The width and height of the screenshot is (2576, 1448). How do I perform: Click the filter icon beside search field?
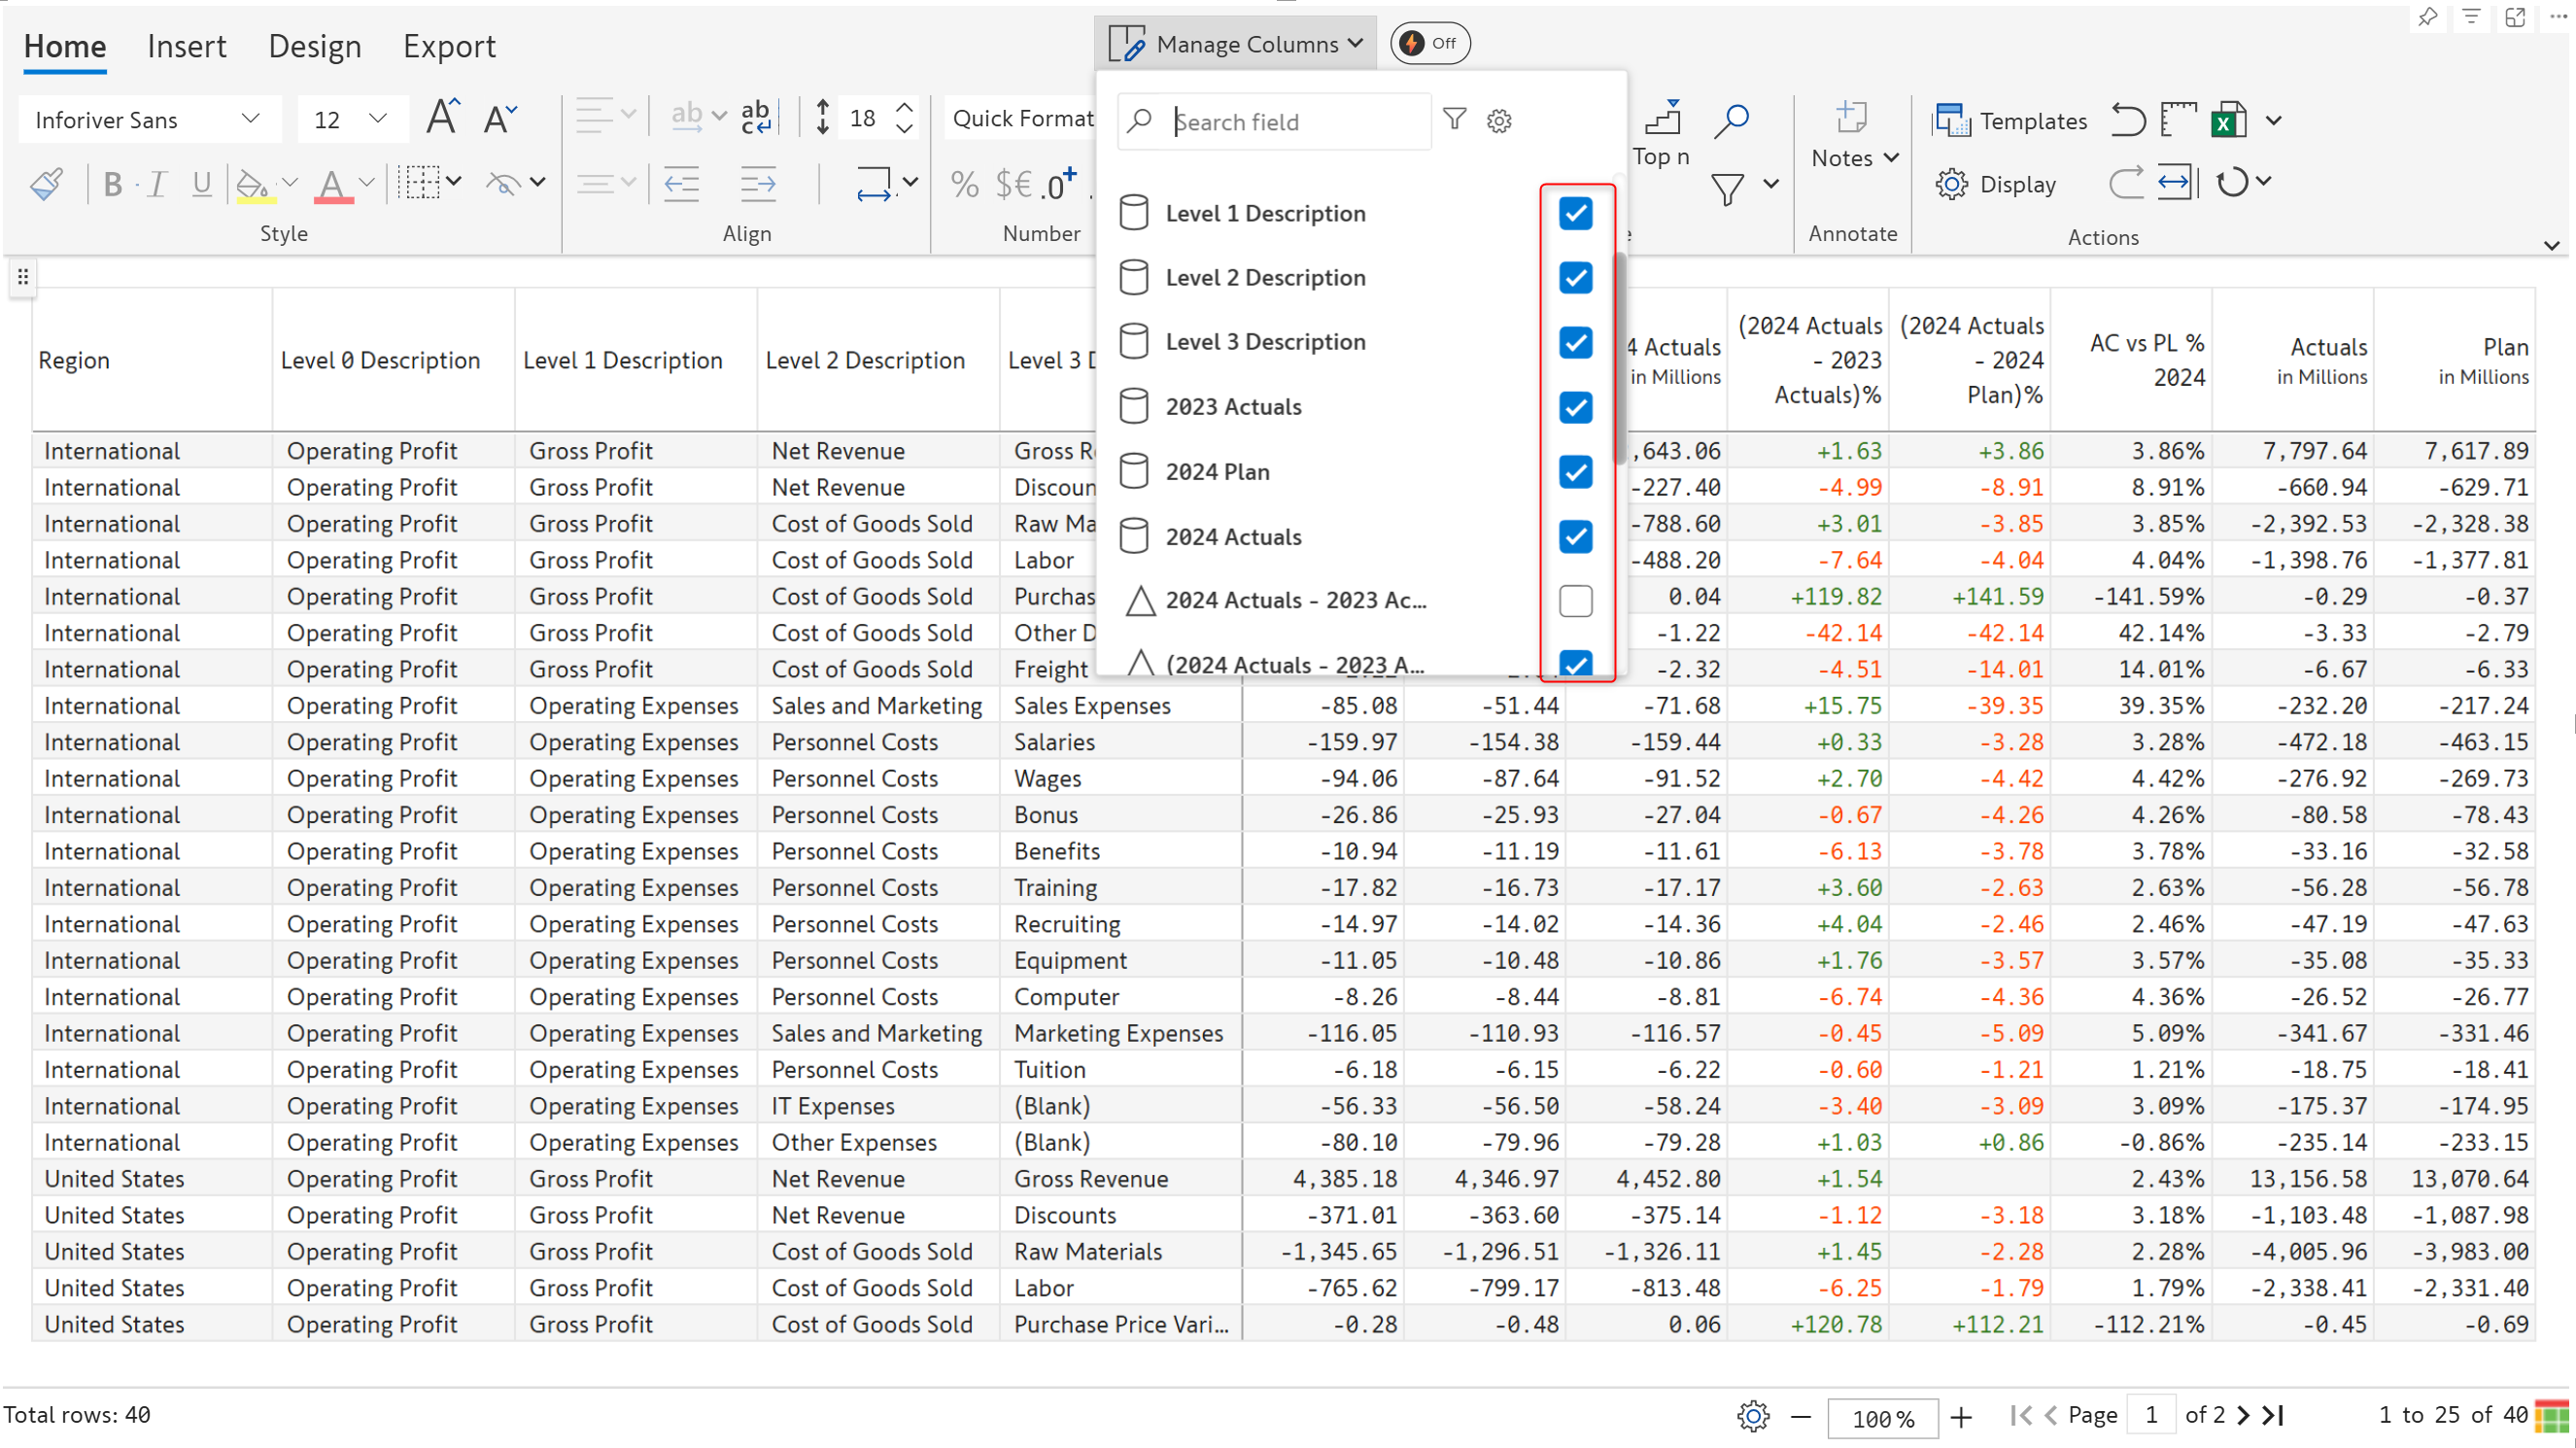click(1454, 120)
